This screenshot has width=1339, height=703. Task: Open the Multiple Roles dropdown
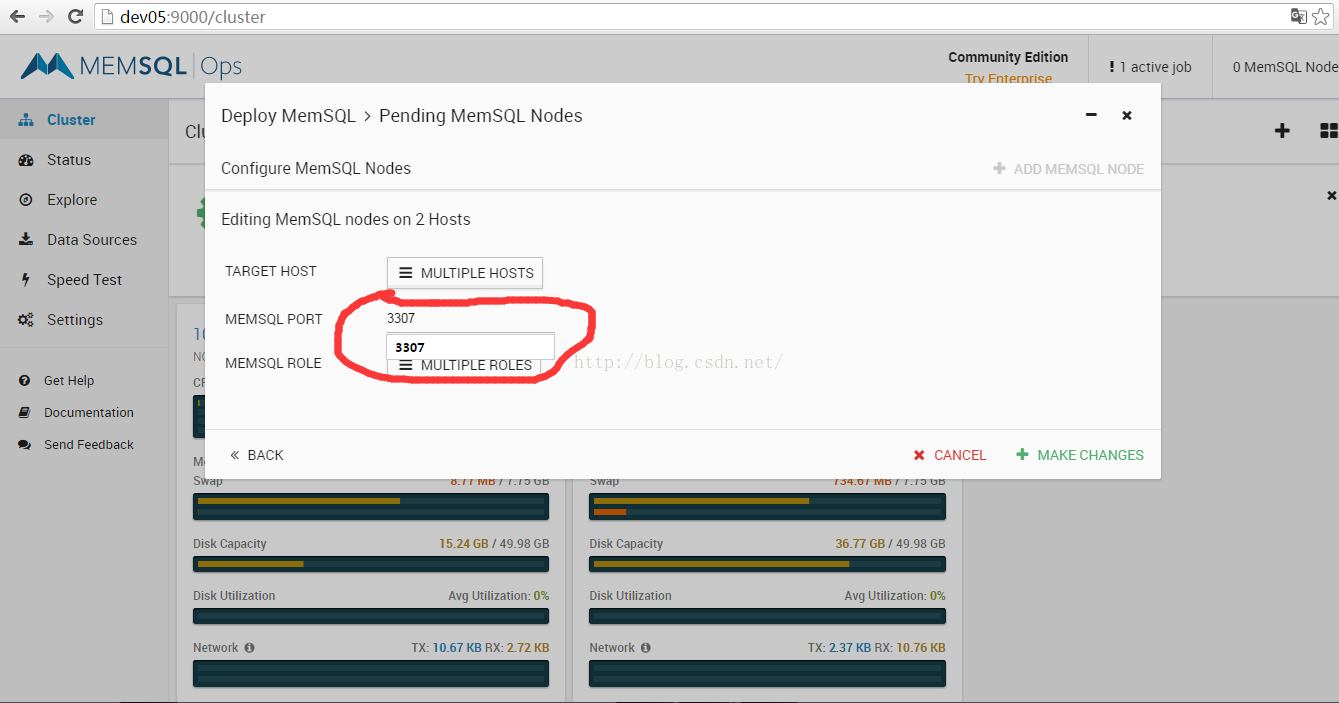click(x=465, y=366)
